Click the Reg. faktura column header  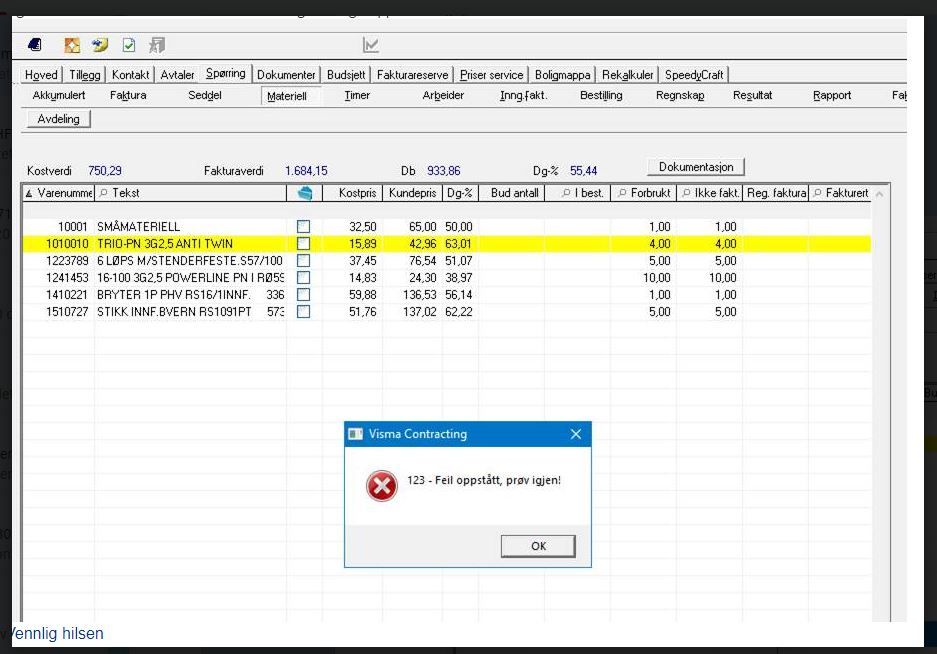tap(776, 192)
